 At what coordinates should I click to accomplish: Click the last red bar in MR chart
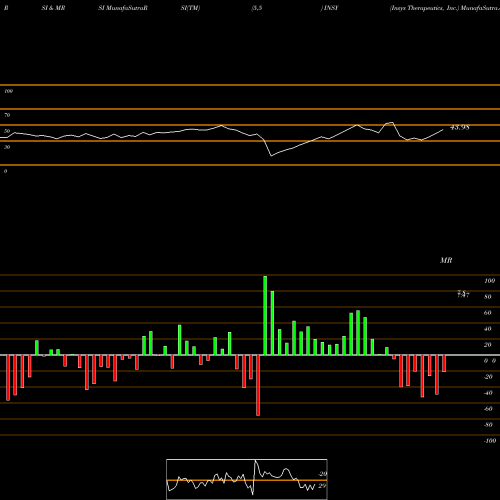pyautogui.click(x=444, y=363)
